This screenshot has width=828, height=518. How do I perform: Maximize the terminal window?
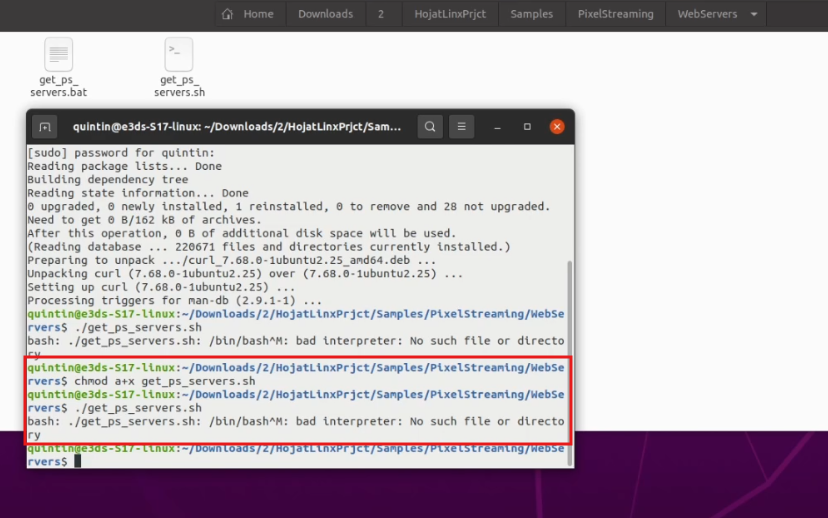[x=527, y=127]
